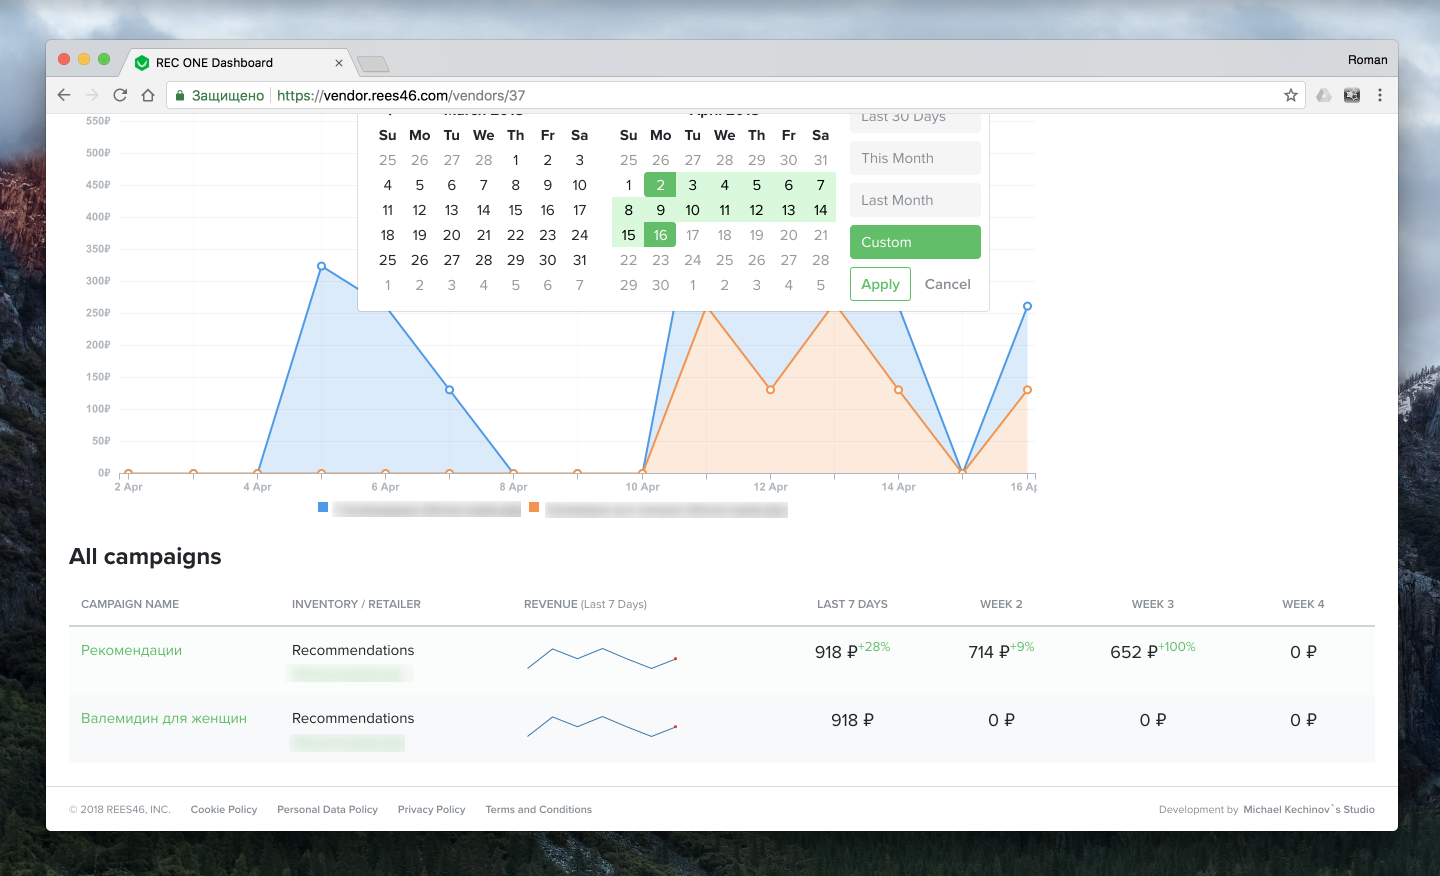The image size is (1440, 876).
Task: Pick April 20 in the calendar
Action: (788, 235)
